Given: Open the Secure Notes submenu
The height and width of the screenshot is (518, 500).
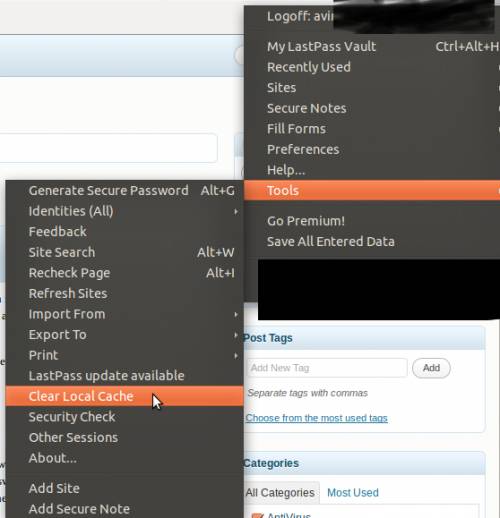Looking at the screenshot, I should (372, 108).
